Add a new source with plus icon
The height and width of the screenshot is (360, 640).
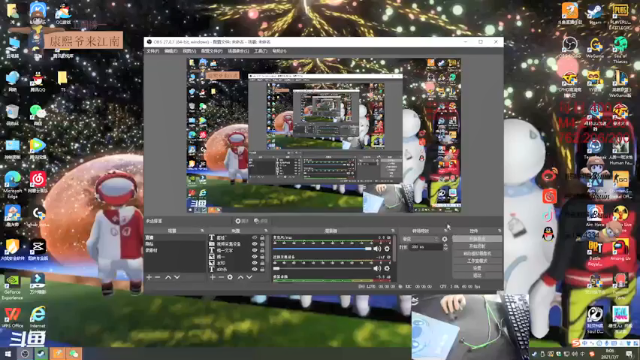(212, 278)
